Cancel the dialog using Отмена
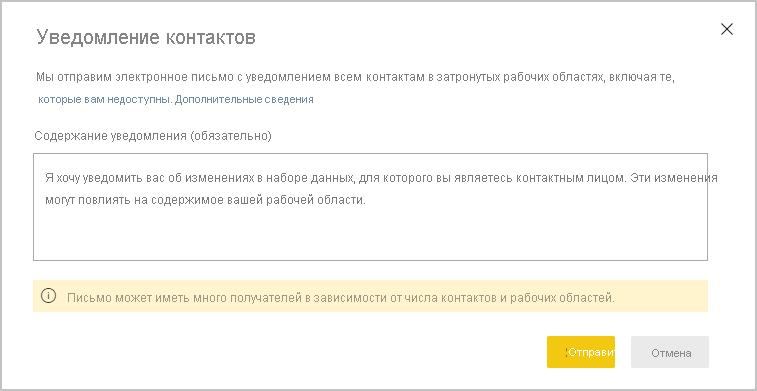The width and height of the screenshot is (757, 391). (x=670, y=352)
